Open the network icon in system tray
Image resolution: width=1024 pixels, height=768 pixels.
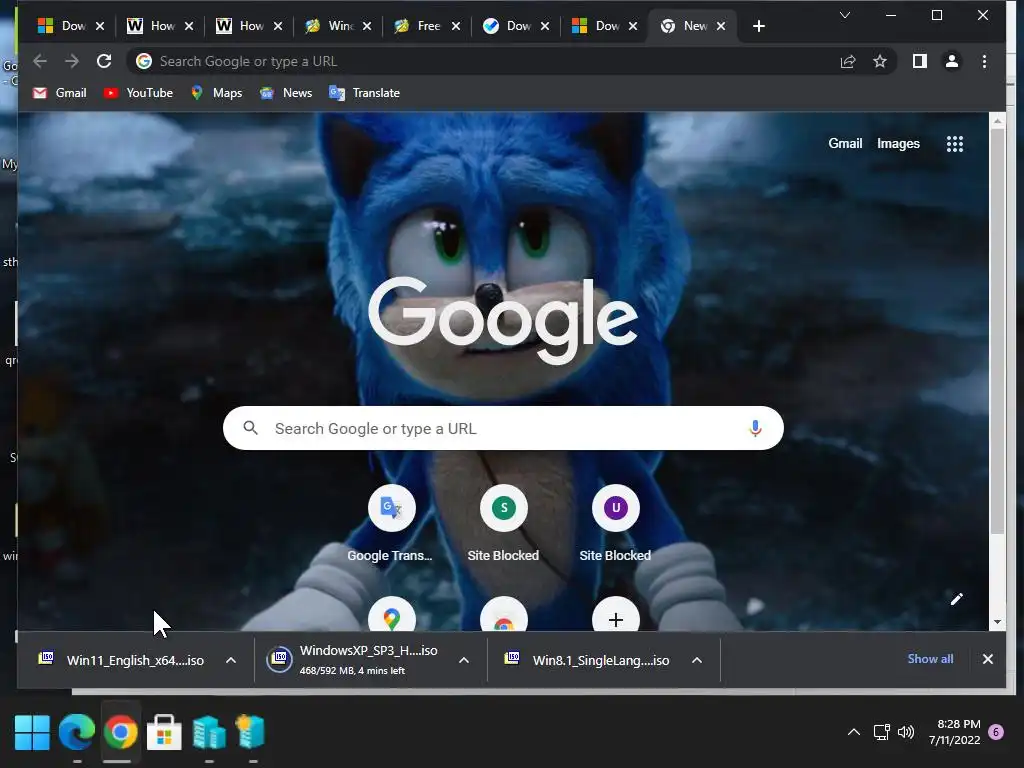[881, 732]
